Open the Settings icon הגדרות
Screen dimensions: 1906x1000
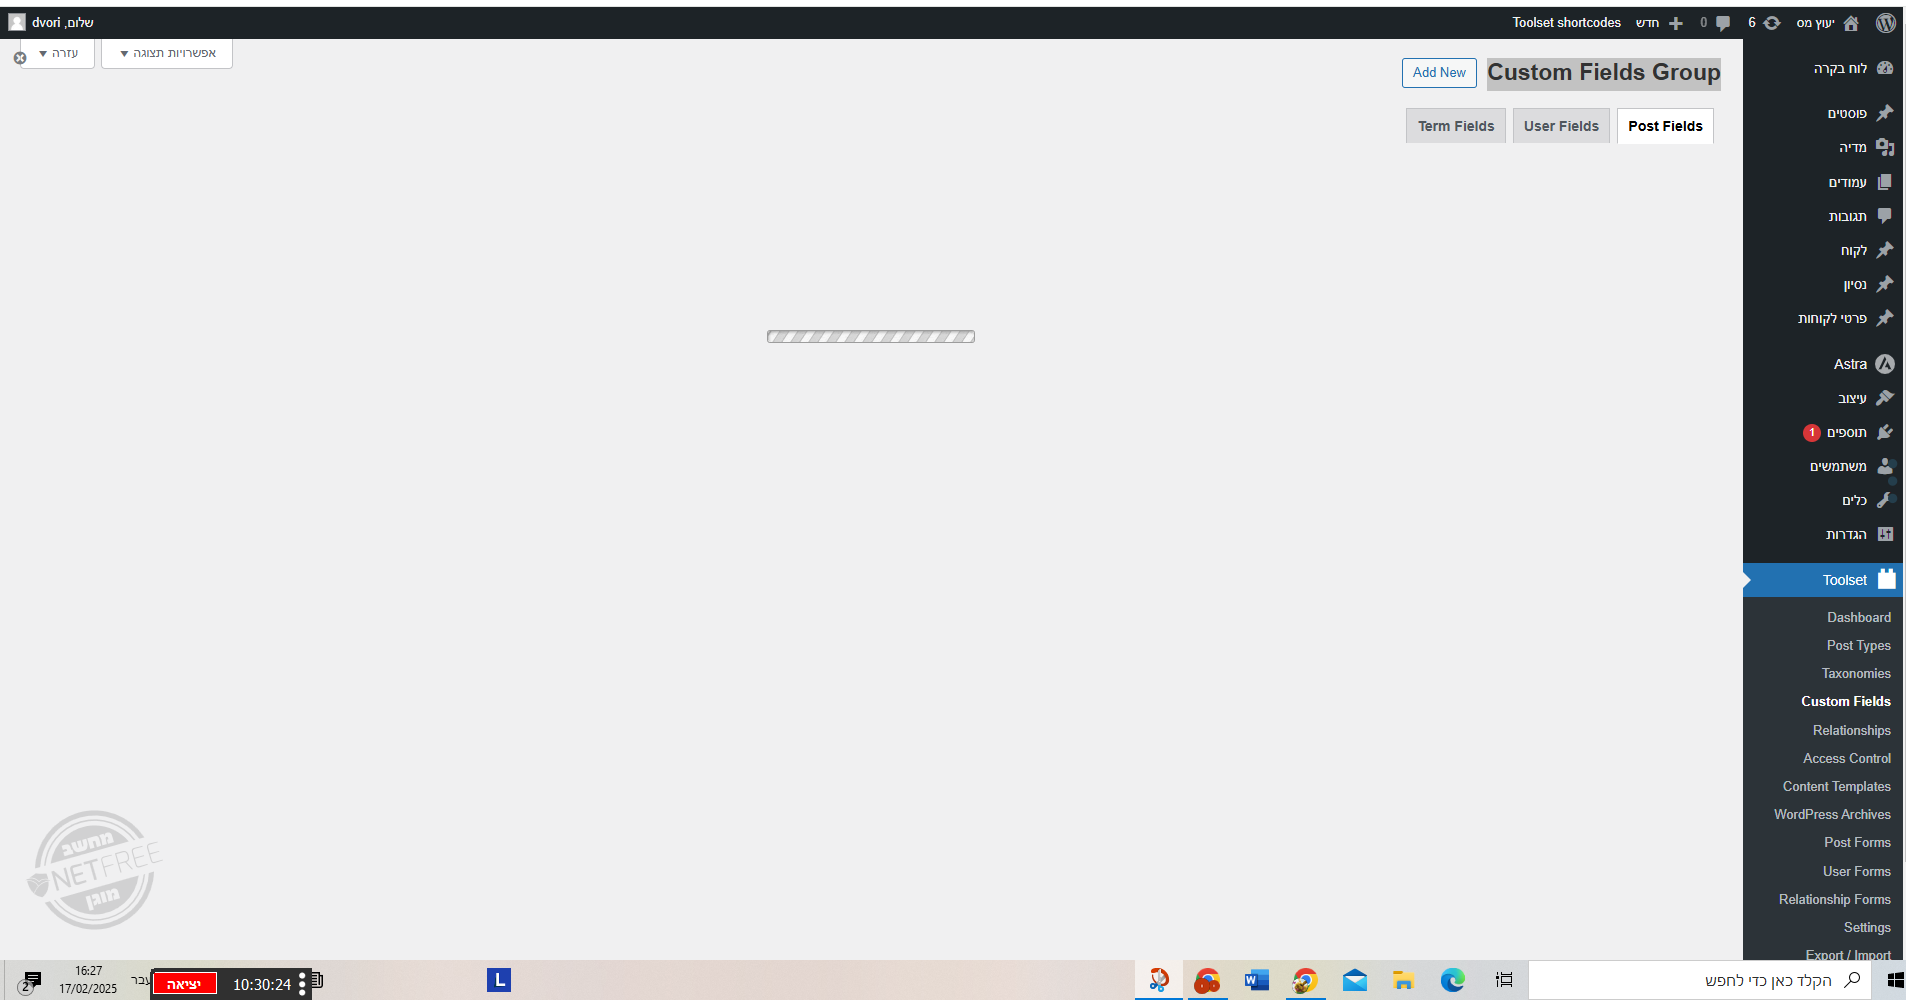click(x=1885, y=534)
